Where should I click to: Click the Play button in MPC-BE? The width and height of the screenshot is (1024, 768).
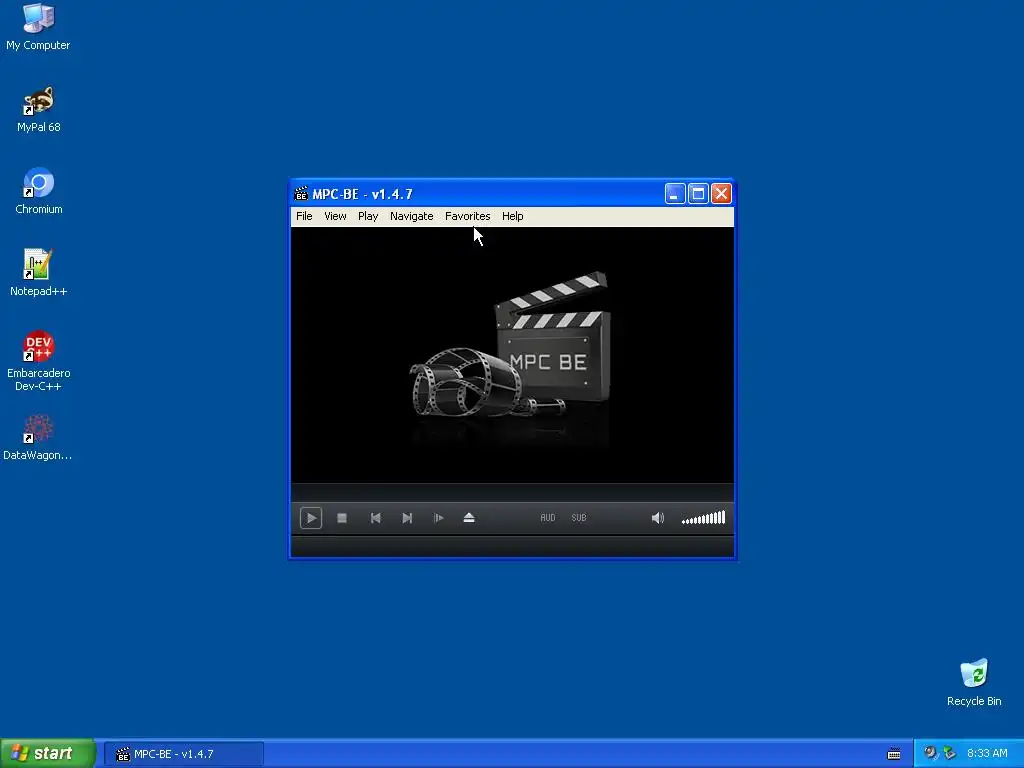click(311, 518)
